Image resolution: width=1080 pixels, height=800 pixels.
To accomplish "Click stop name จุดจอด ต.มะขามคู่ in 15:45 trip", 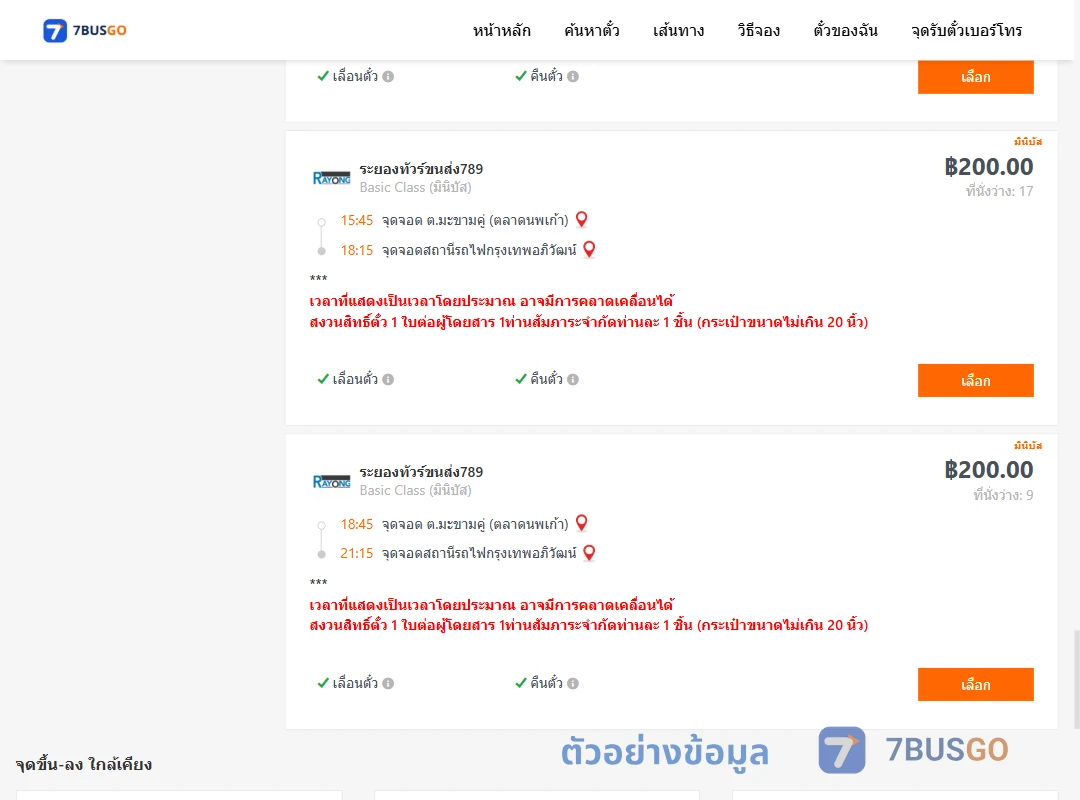I will point(475,220).
